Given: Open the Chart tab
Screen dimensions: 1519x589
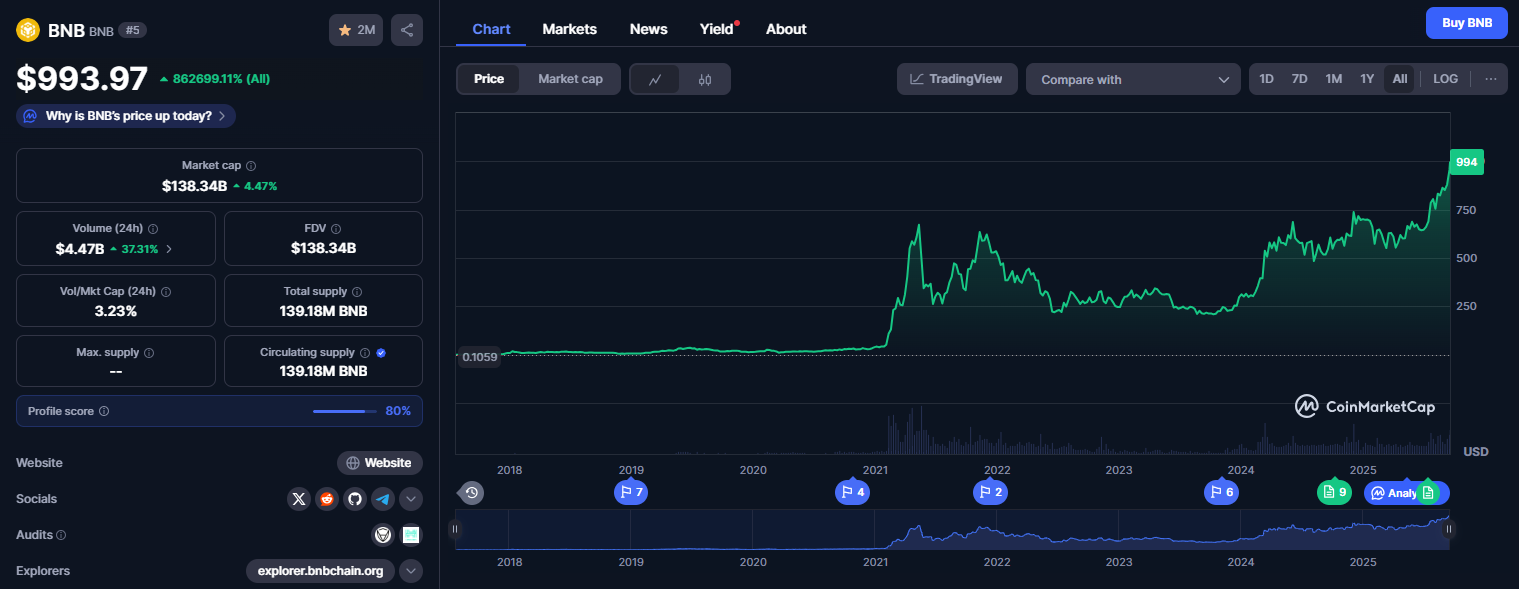Looking at the screenshot, I should pyautogui.click(x=491, y=29).
